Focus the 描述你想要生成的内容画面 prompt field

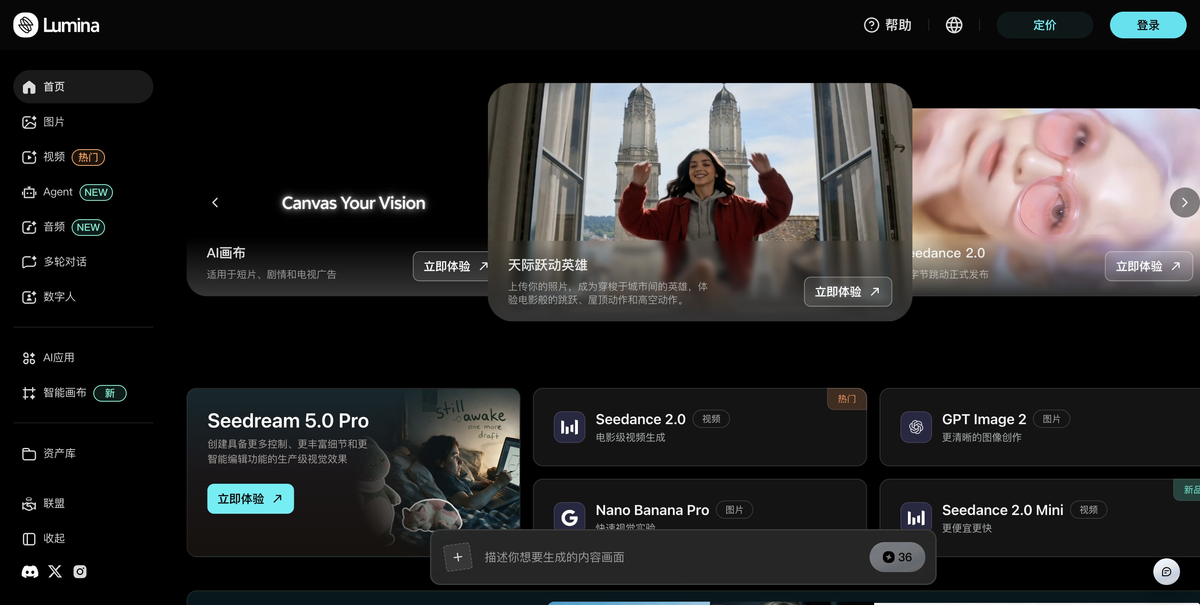click(x=670, y=557)
